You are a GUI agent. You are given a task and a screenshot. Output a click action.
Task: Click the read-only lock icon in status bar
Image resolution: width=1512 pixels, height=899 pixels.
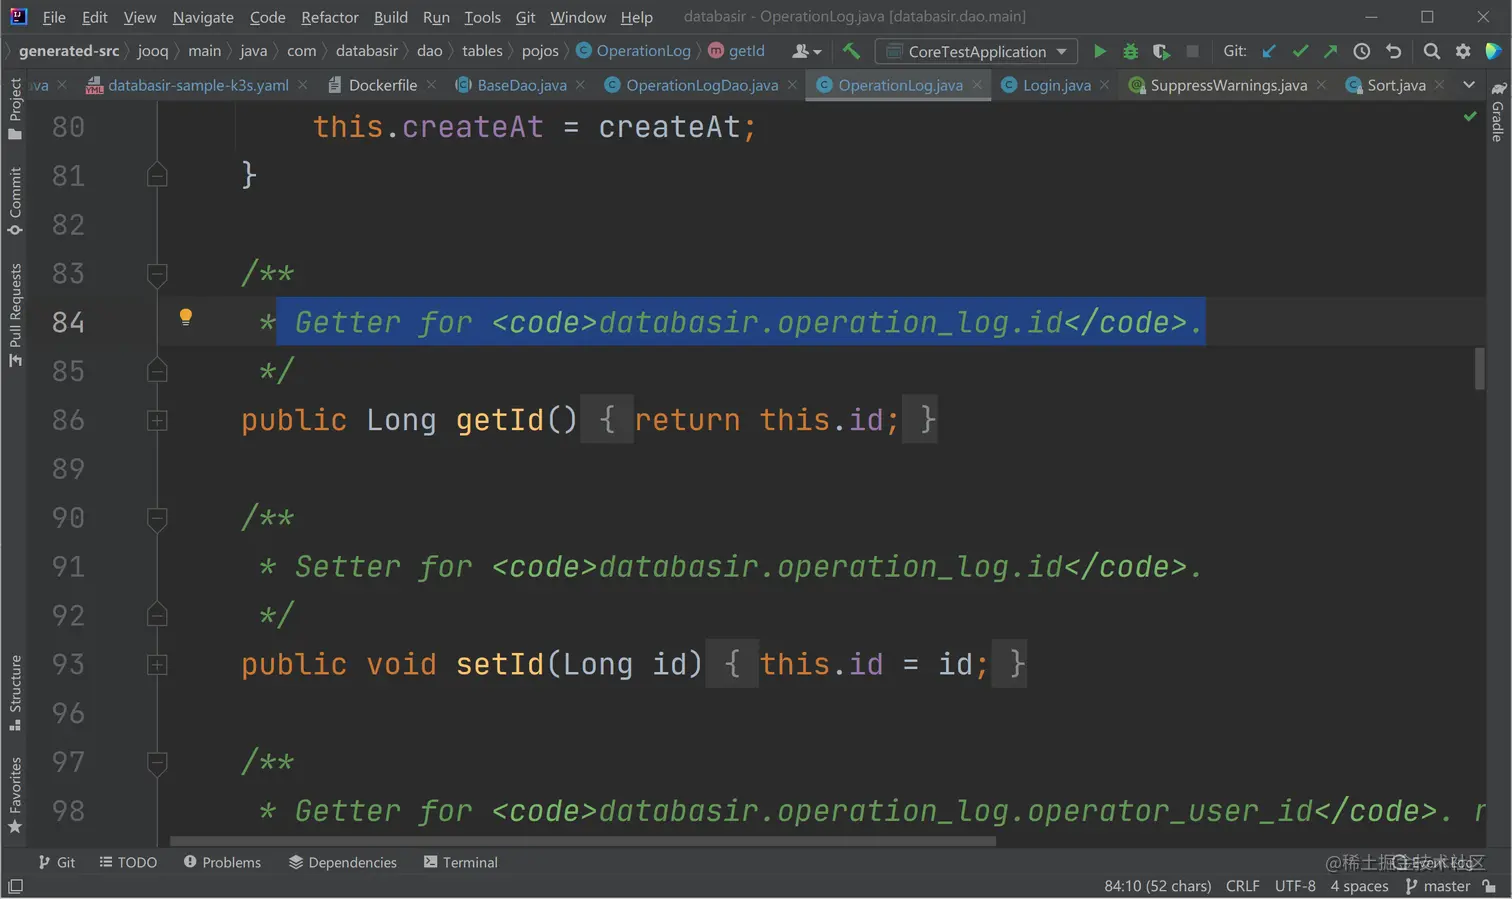coord(1490,886)
